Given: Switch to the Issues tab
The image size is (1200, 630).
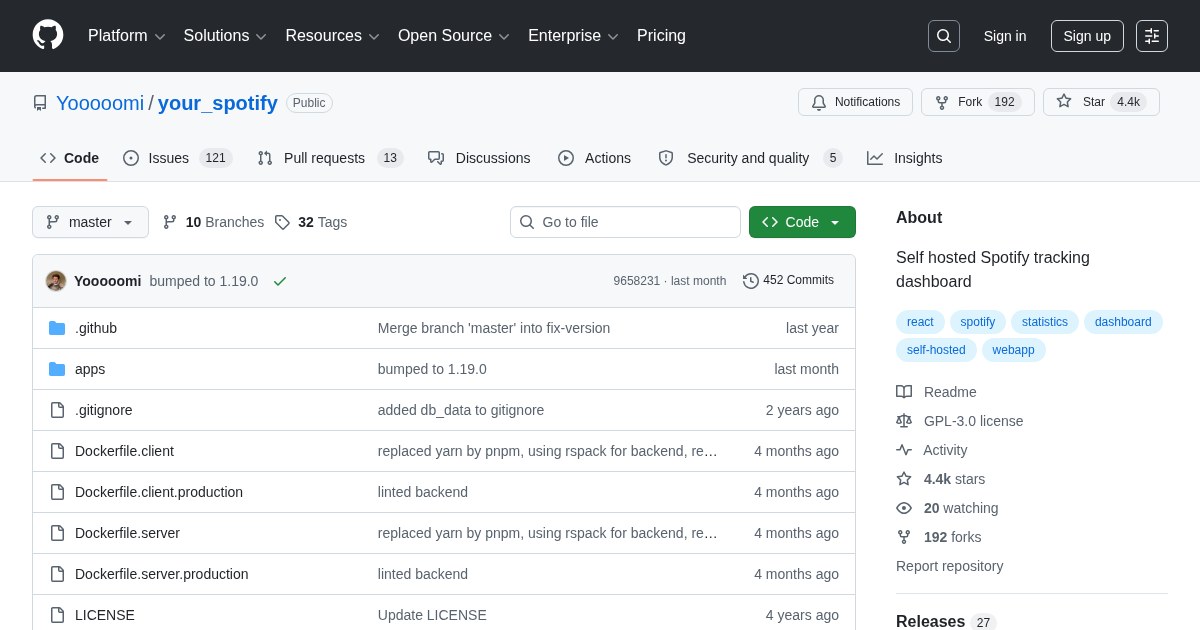Looking at the screenshot, I should pyautogui.click(x=177, y=158).
